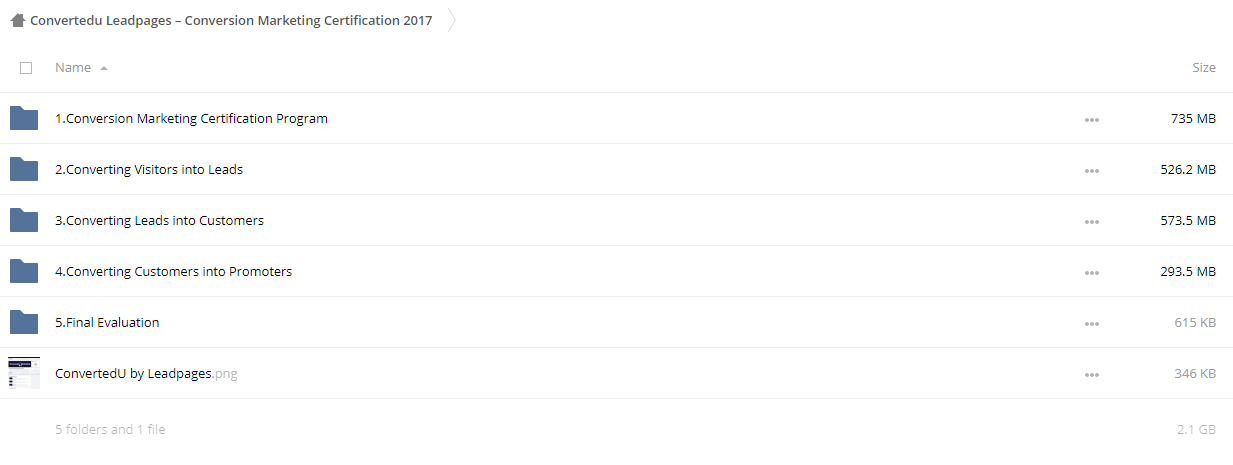Open actions menu for 5.Final Evaluation

coord(1091,324)
